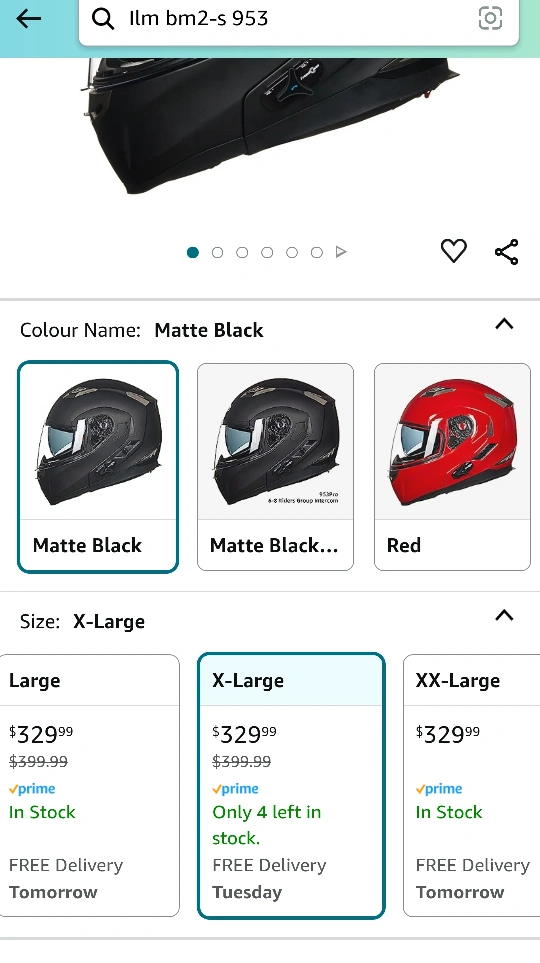Choose the Red helmet colour
Screen dimensions: 540x963
click(452, 467)
